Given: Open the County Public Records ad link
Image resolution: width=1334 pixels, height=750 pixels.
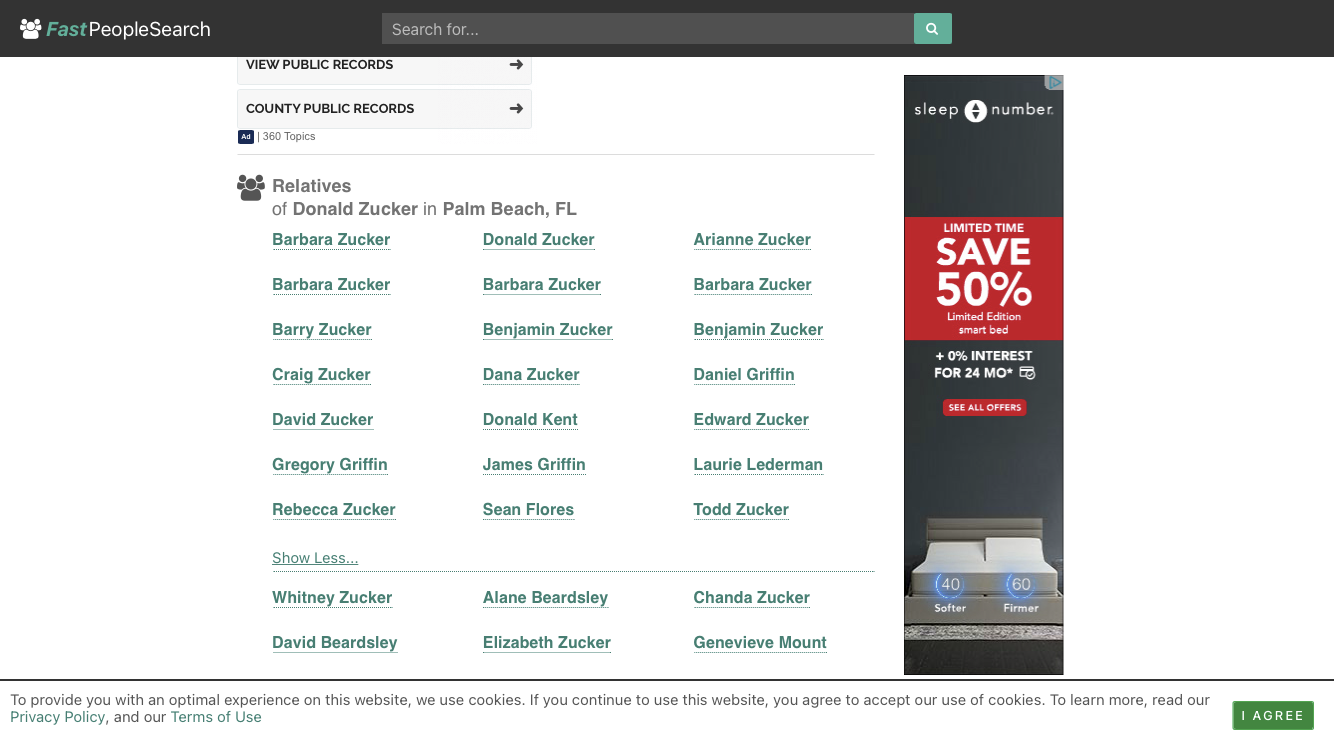Looking at the screenshot, I should click(x=384, y=109).
